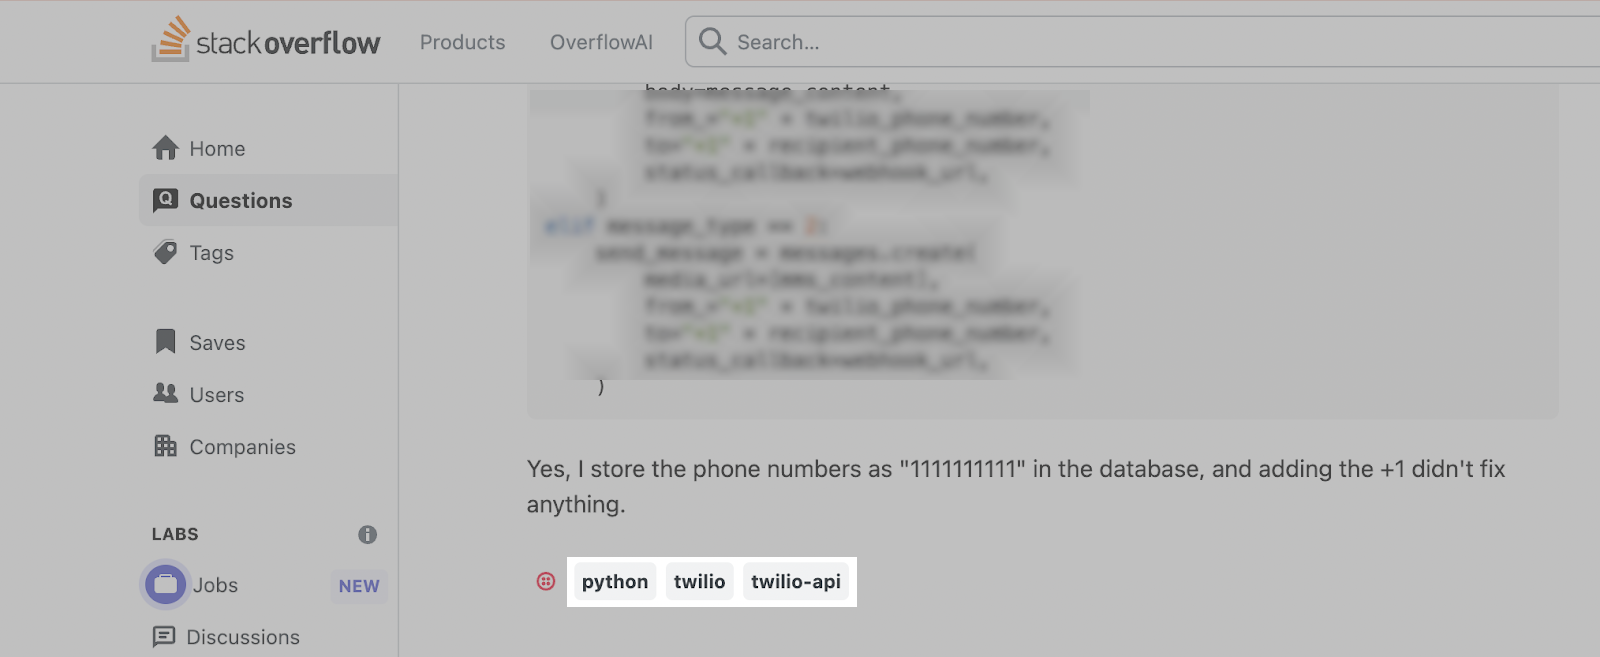Select the python tag

pos(615,581)
